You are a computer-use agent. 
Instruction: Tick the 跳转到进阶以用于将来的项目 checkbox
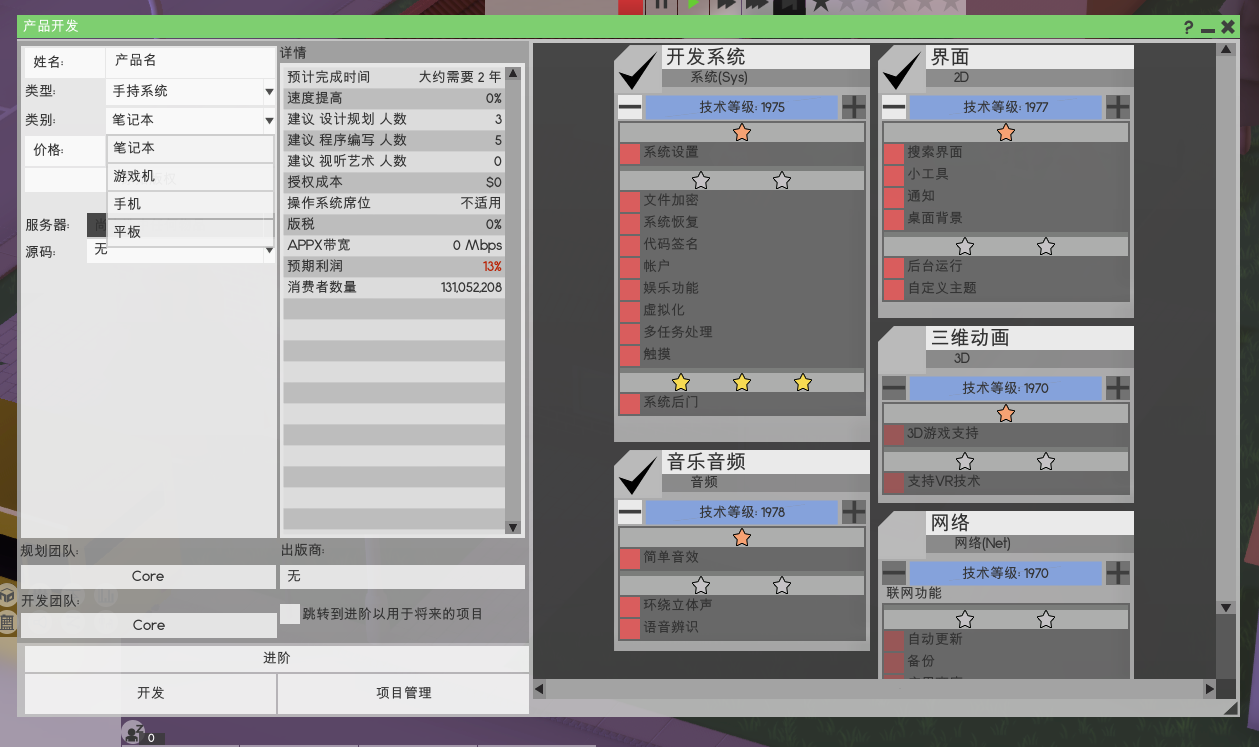coord(290,614)
